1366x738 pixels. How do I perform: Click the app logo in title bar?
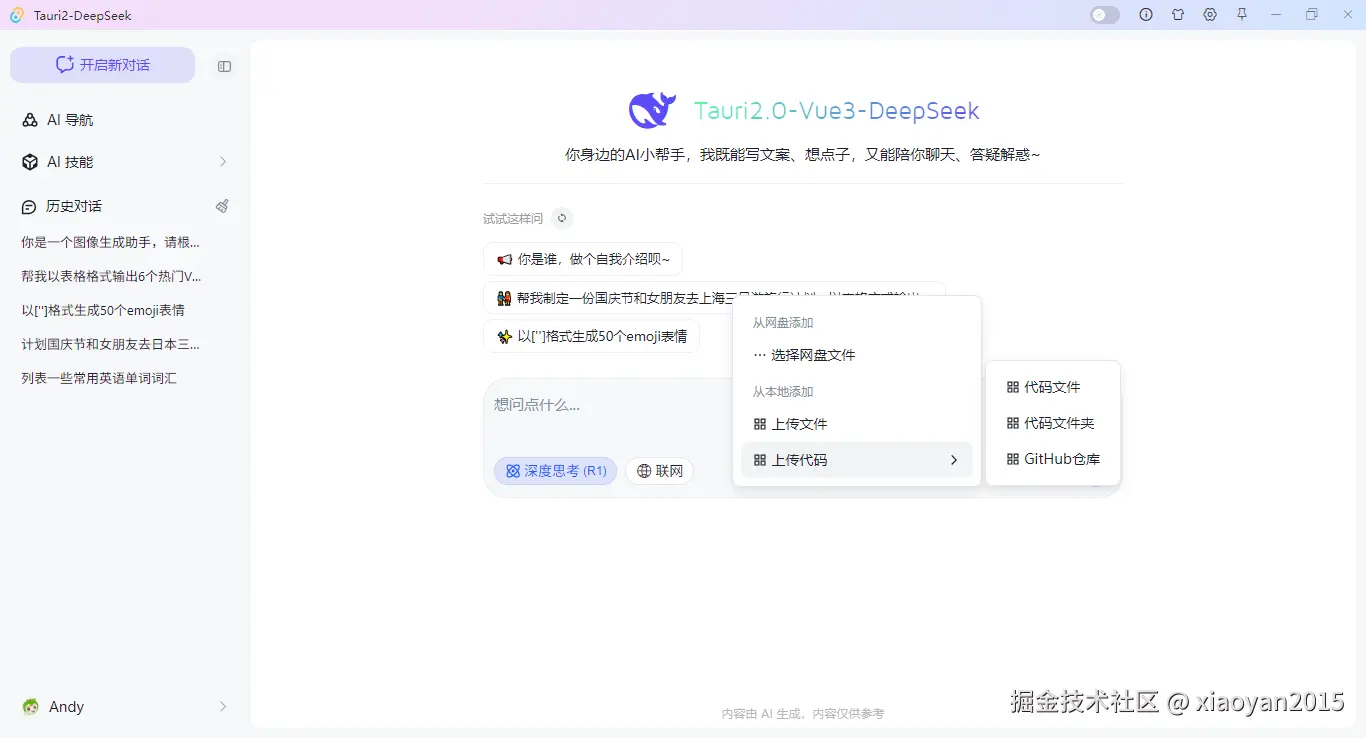tap(17, 15)
